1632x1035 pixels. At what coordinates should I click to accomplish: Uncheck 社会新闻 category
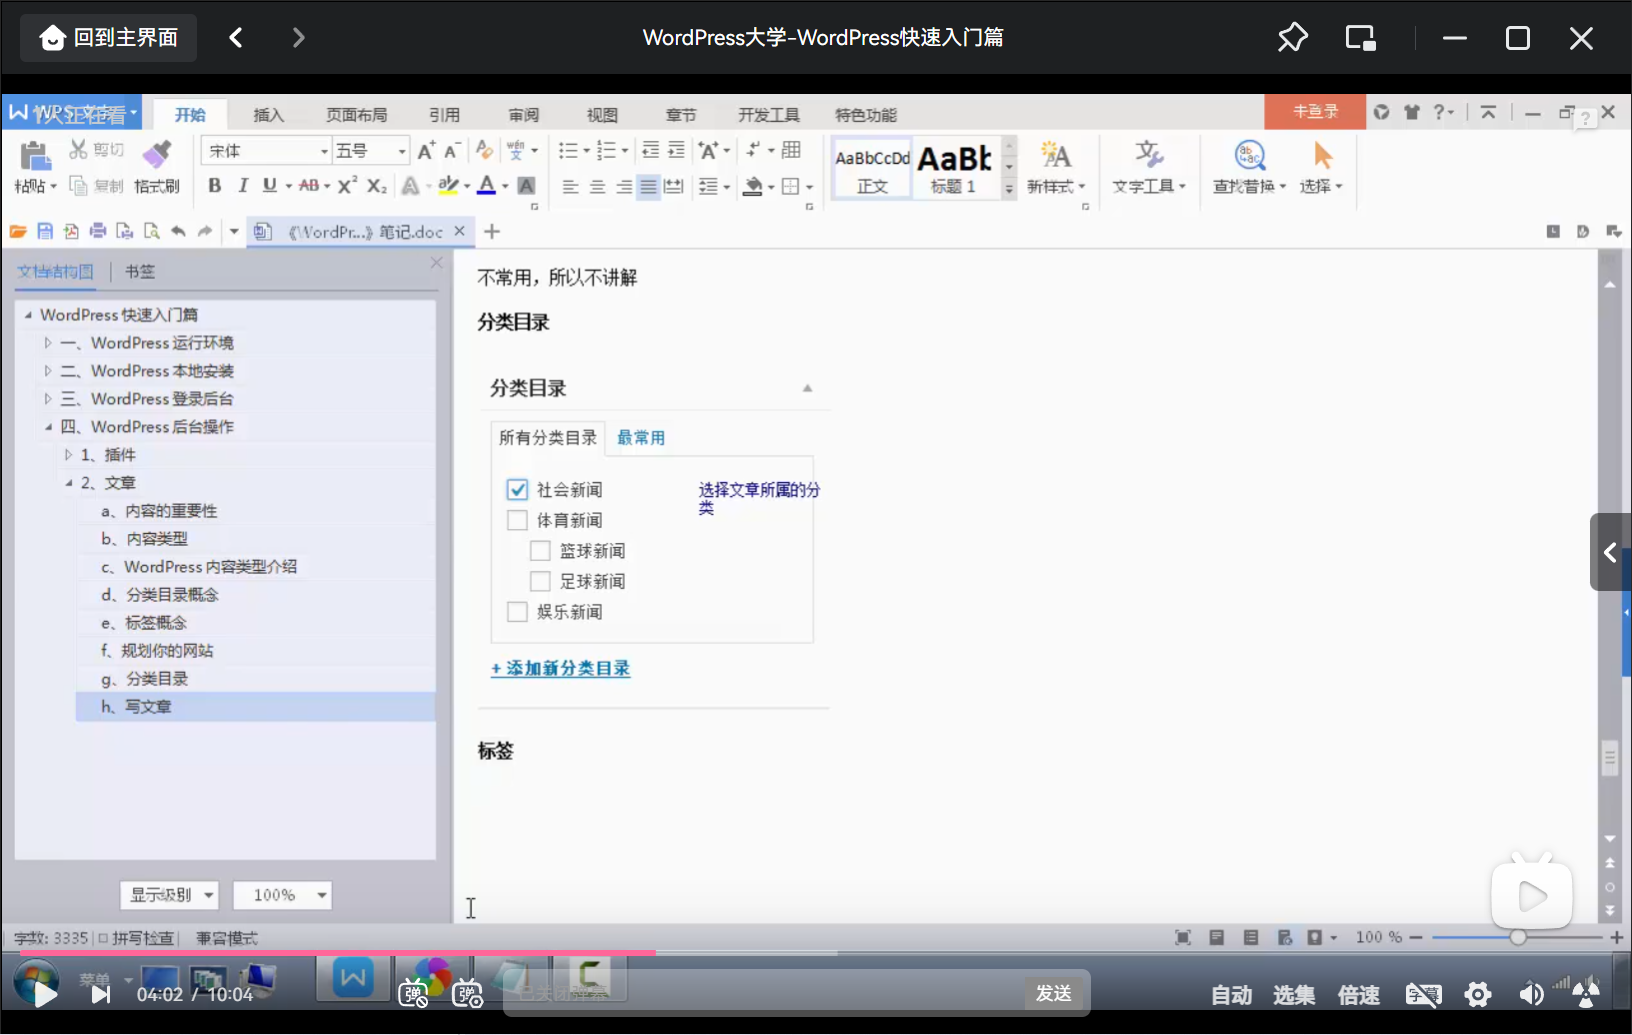(x=517, y=489)
